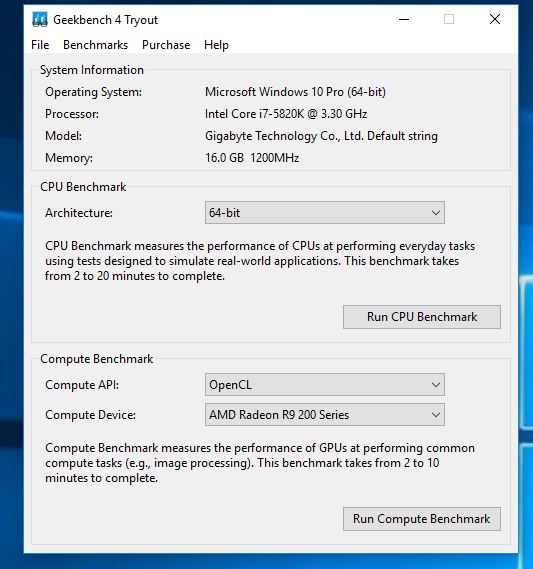Click the Compute Benchmark description paragraph
533x569 pixels.
(260, 463)
